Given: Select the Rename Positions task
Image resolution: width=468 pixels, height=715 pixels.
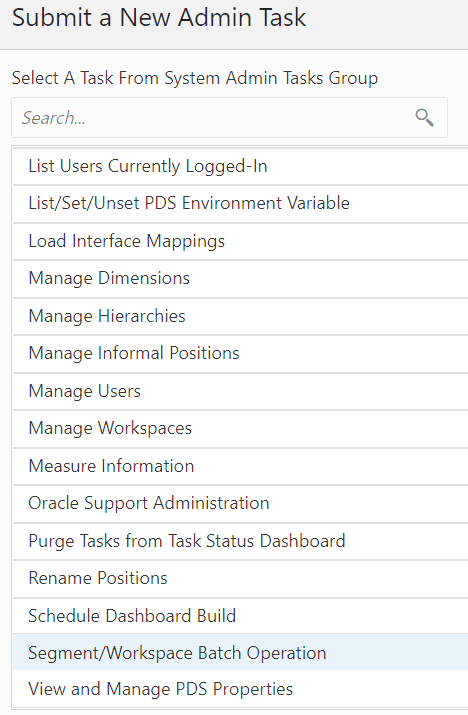Looking at the screenshot, I should point(240,579).
